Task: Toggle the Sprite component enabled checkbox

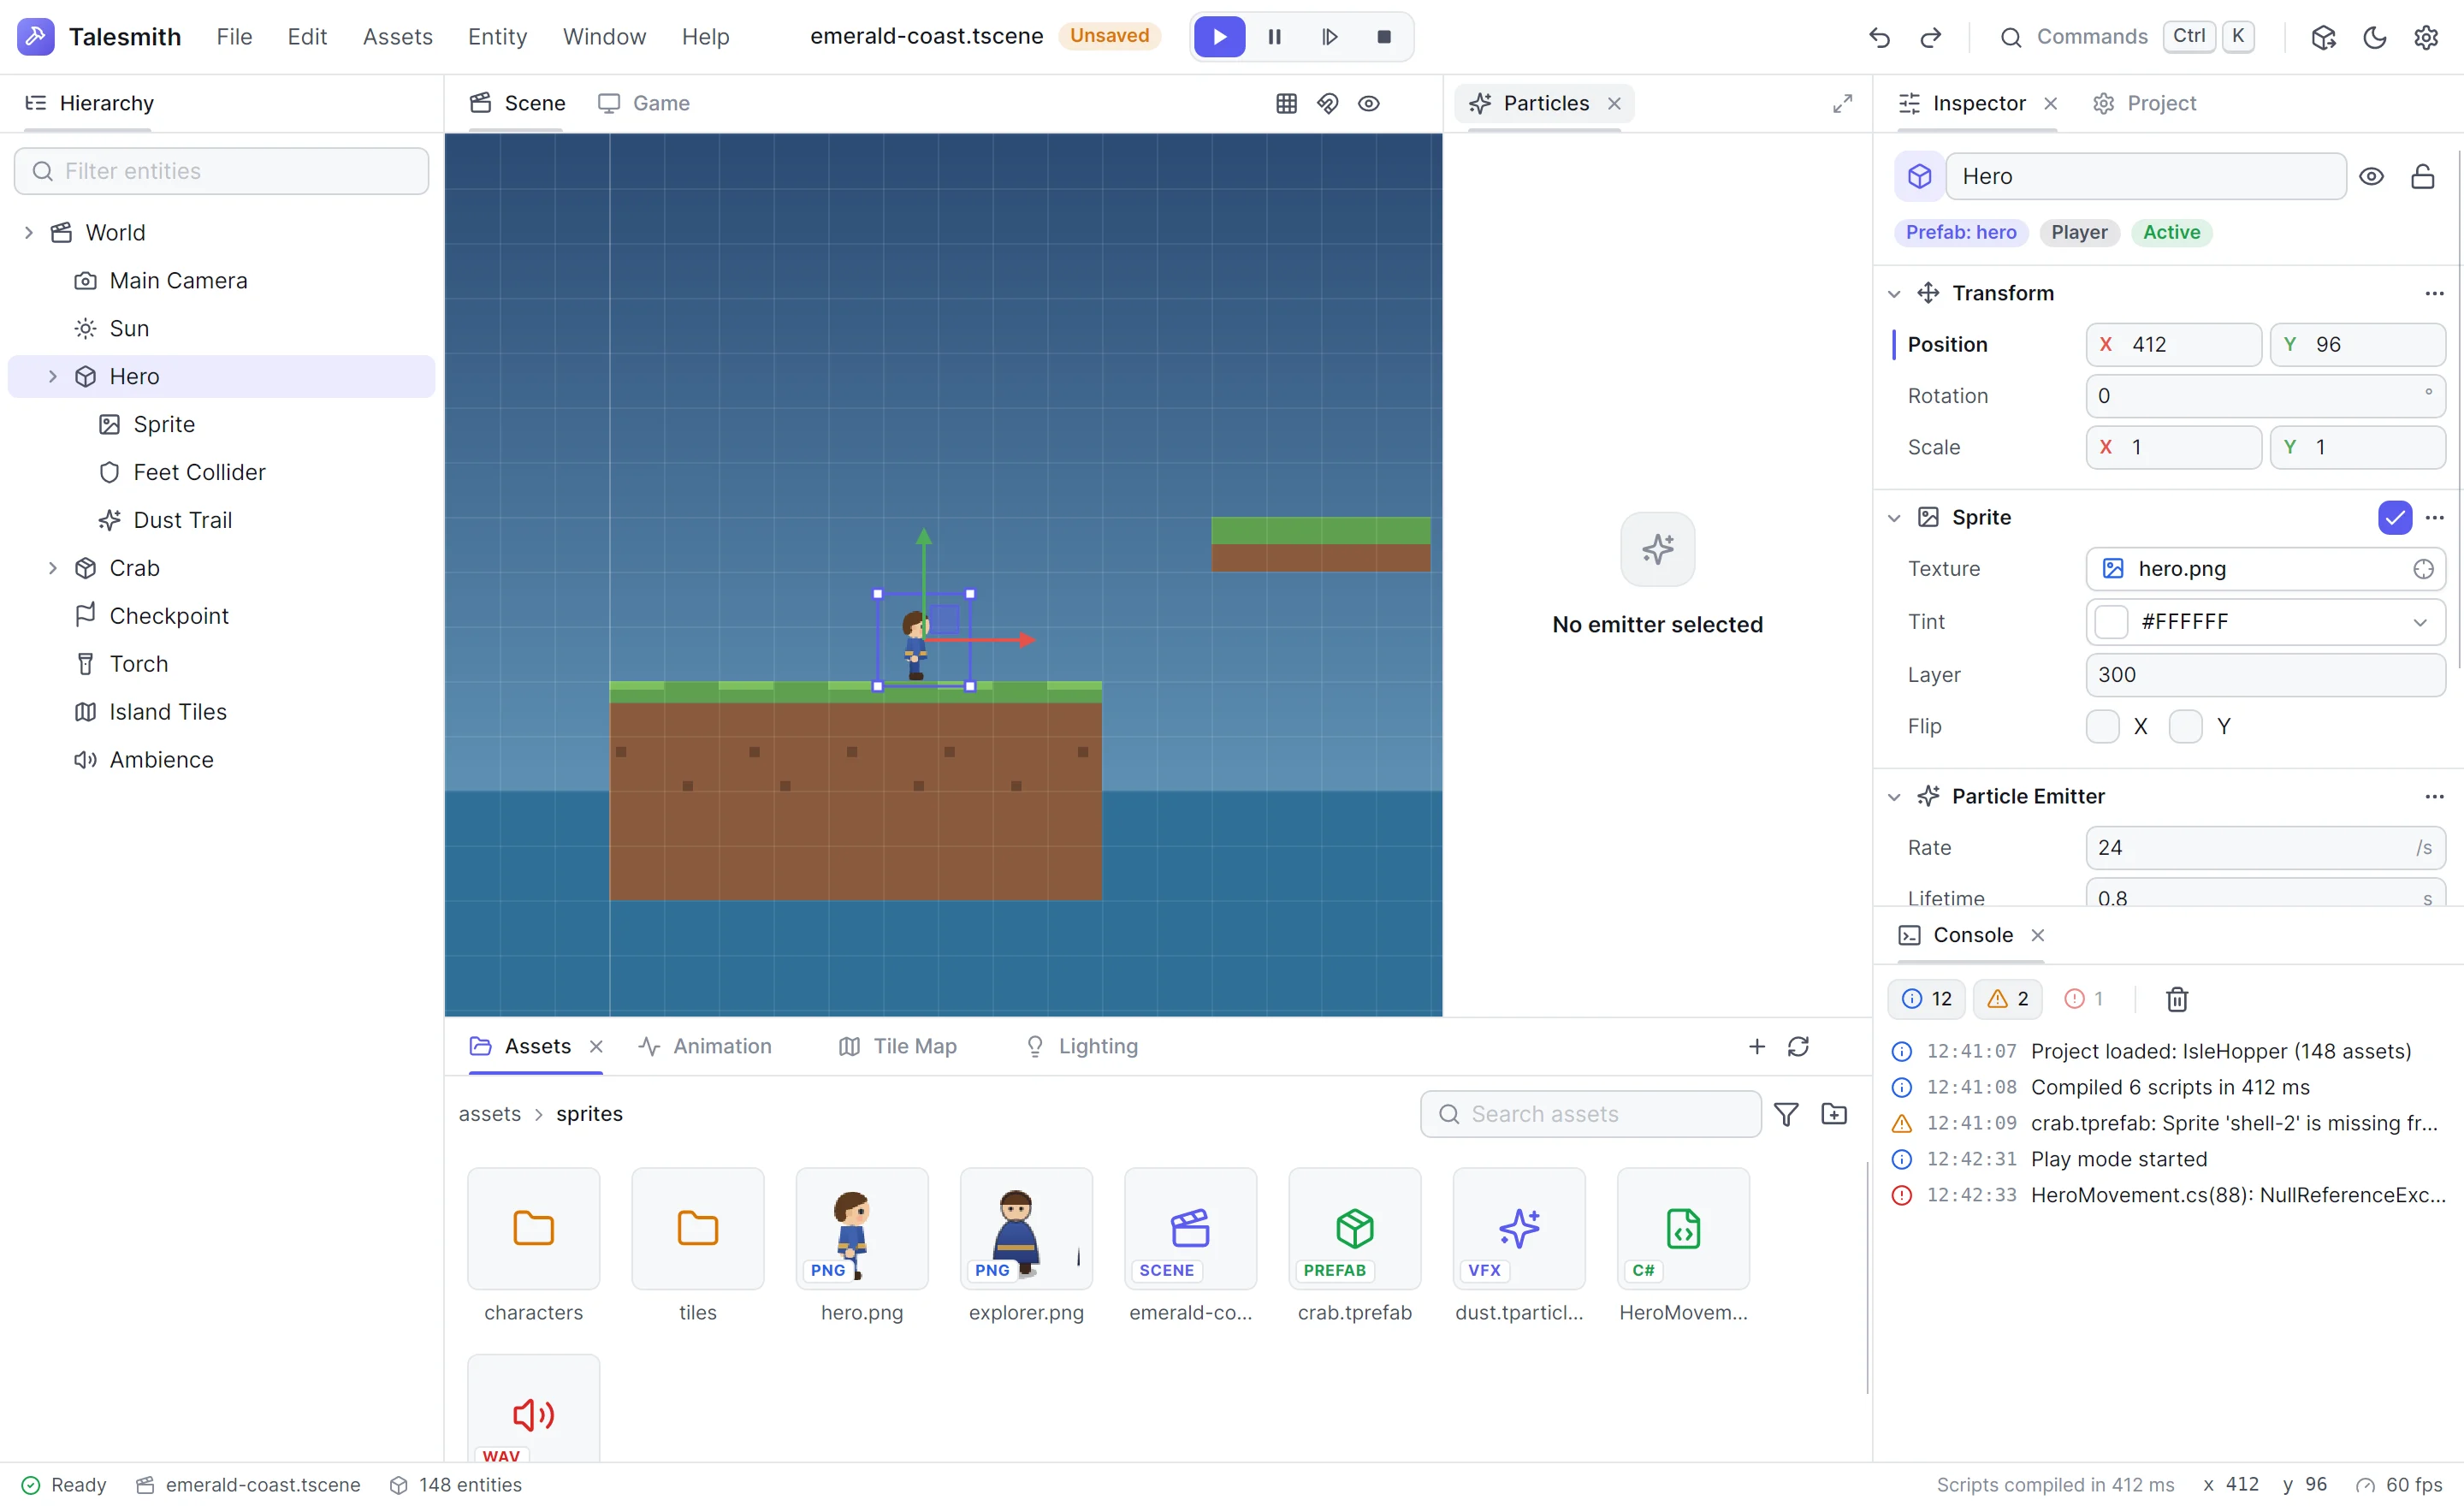Action: [2395, 517]
